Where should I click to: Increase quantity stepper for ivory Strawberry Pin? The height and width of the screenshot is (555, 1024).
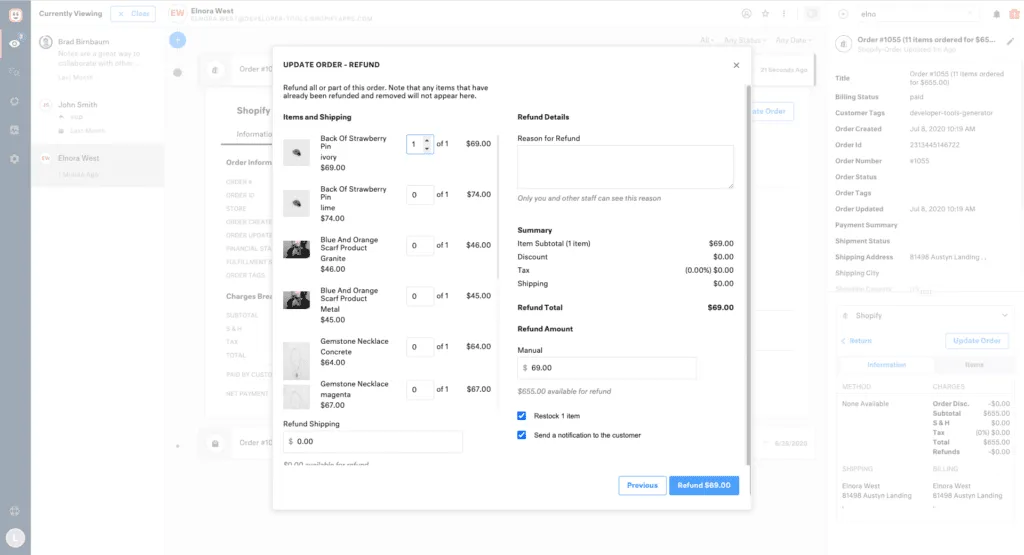(x=428, y=140)
